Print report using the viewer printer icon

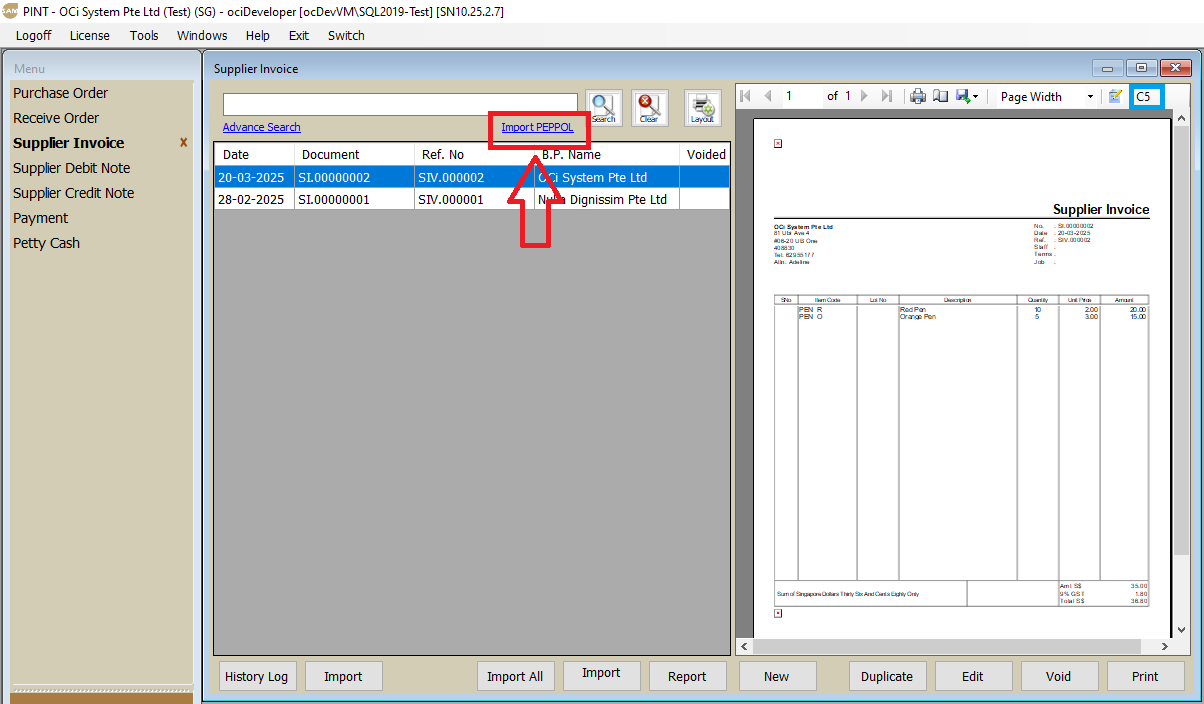point(917,97)
